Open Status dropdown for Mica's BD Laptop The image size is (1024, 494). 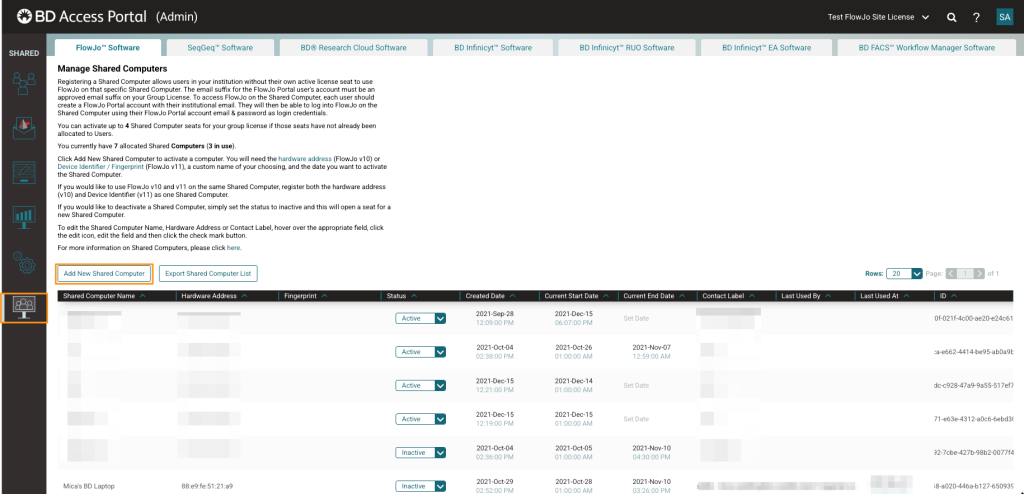click(440, 486)
